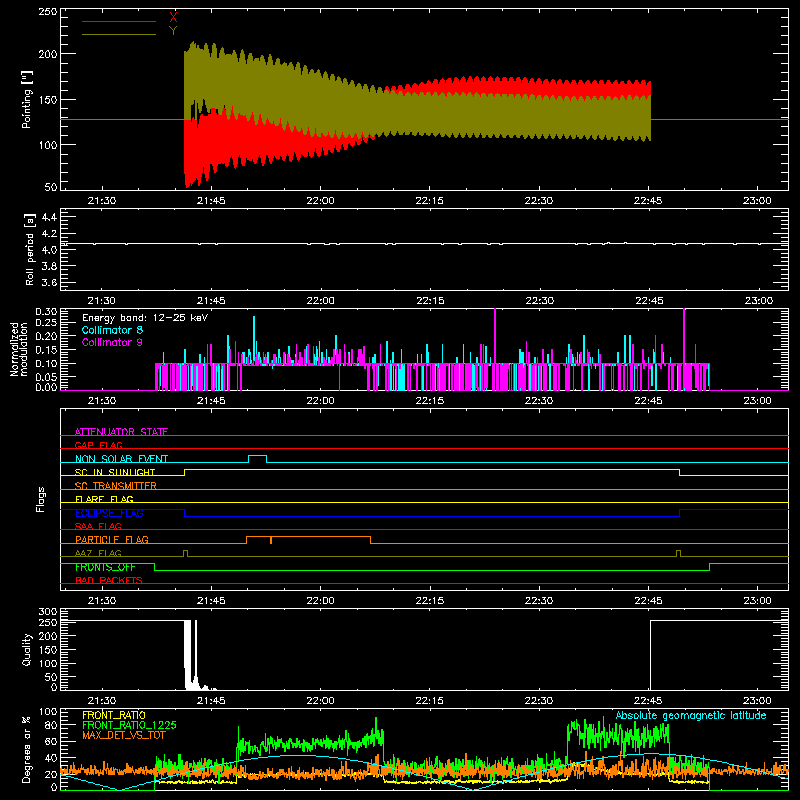800x800 pixels.
Task: Click the tall magenta Collimator 9 spike near 22:24
Action: [495, 335]
